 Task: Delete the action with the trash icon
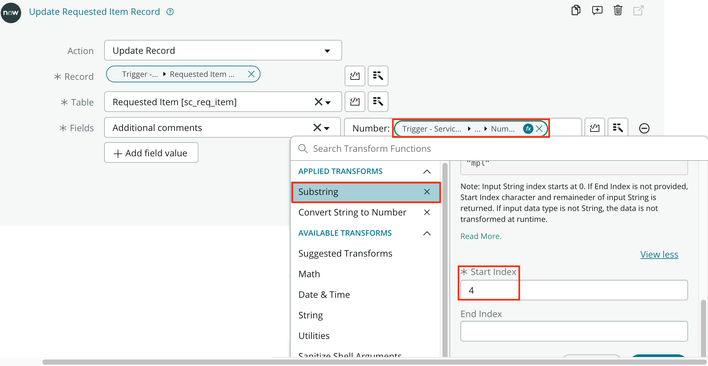tap(618, 10)
